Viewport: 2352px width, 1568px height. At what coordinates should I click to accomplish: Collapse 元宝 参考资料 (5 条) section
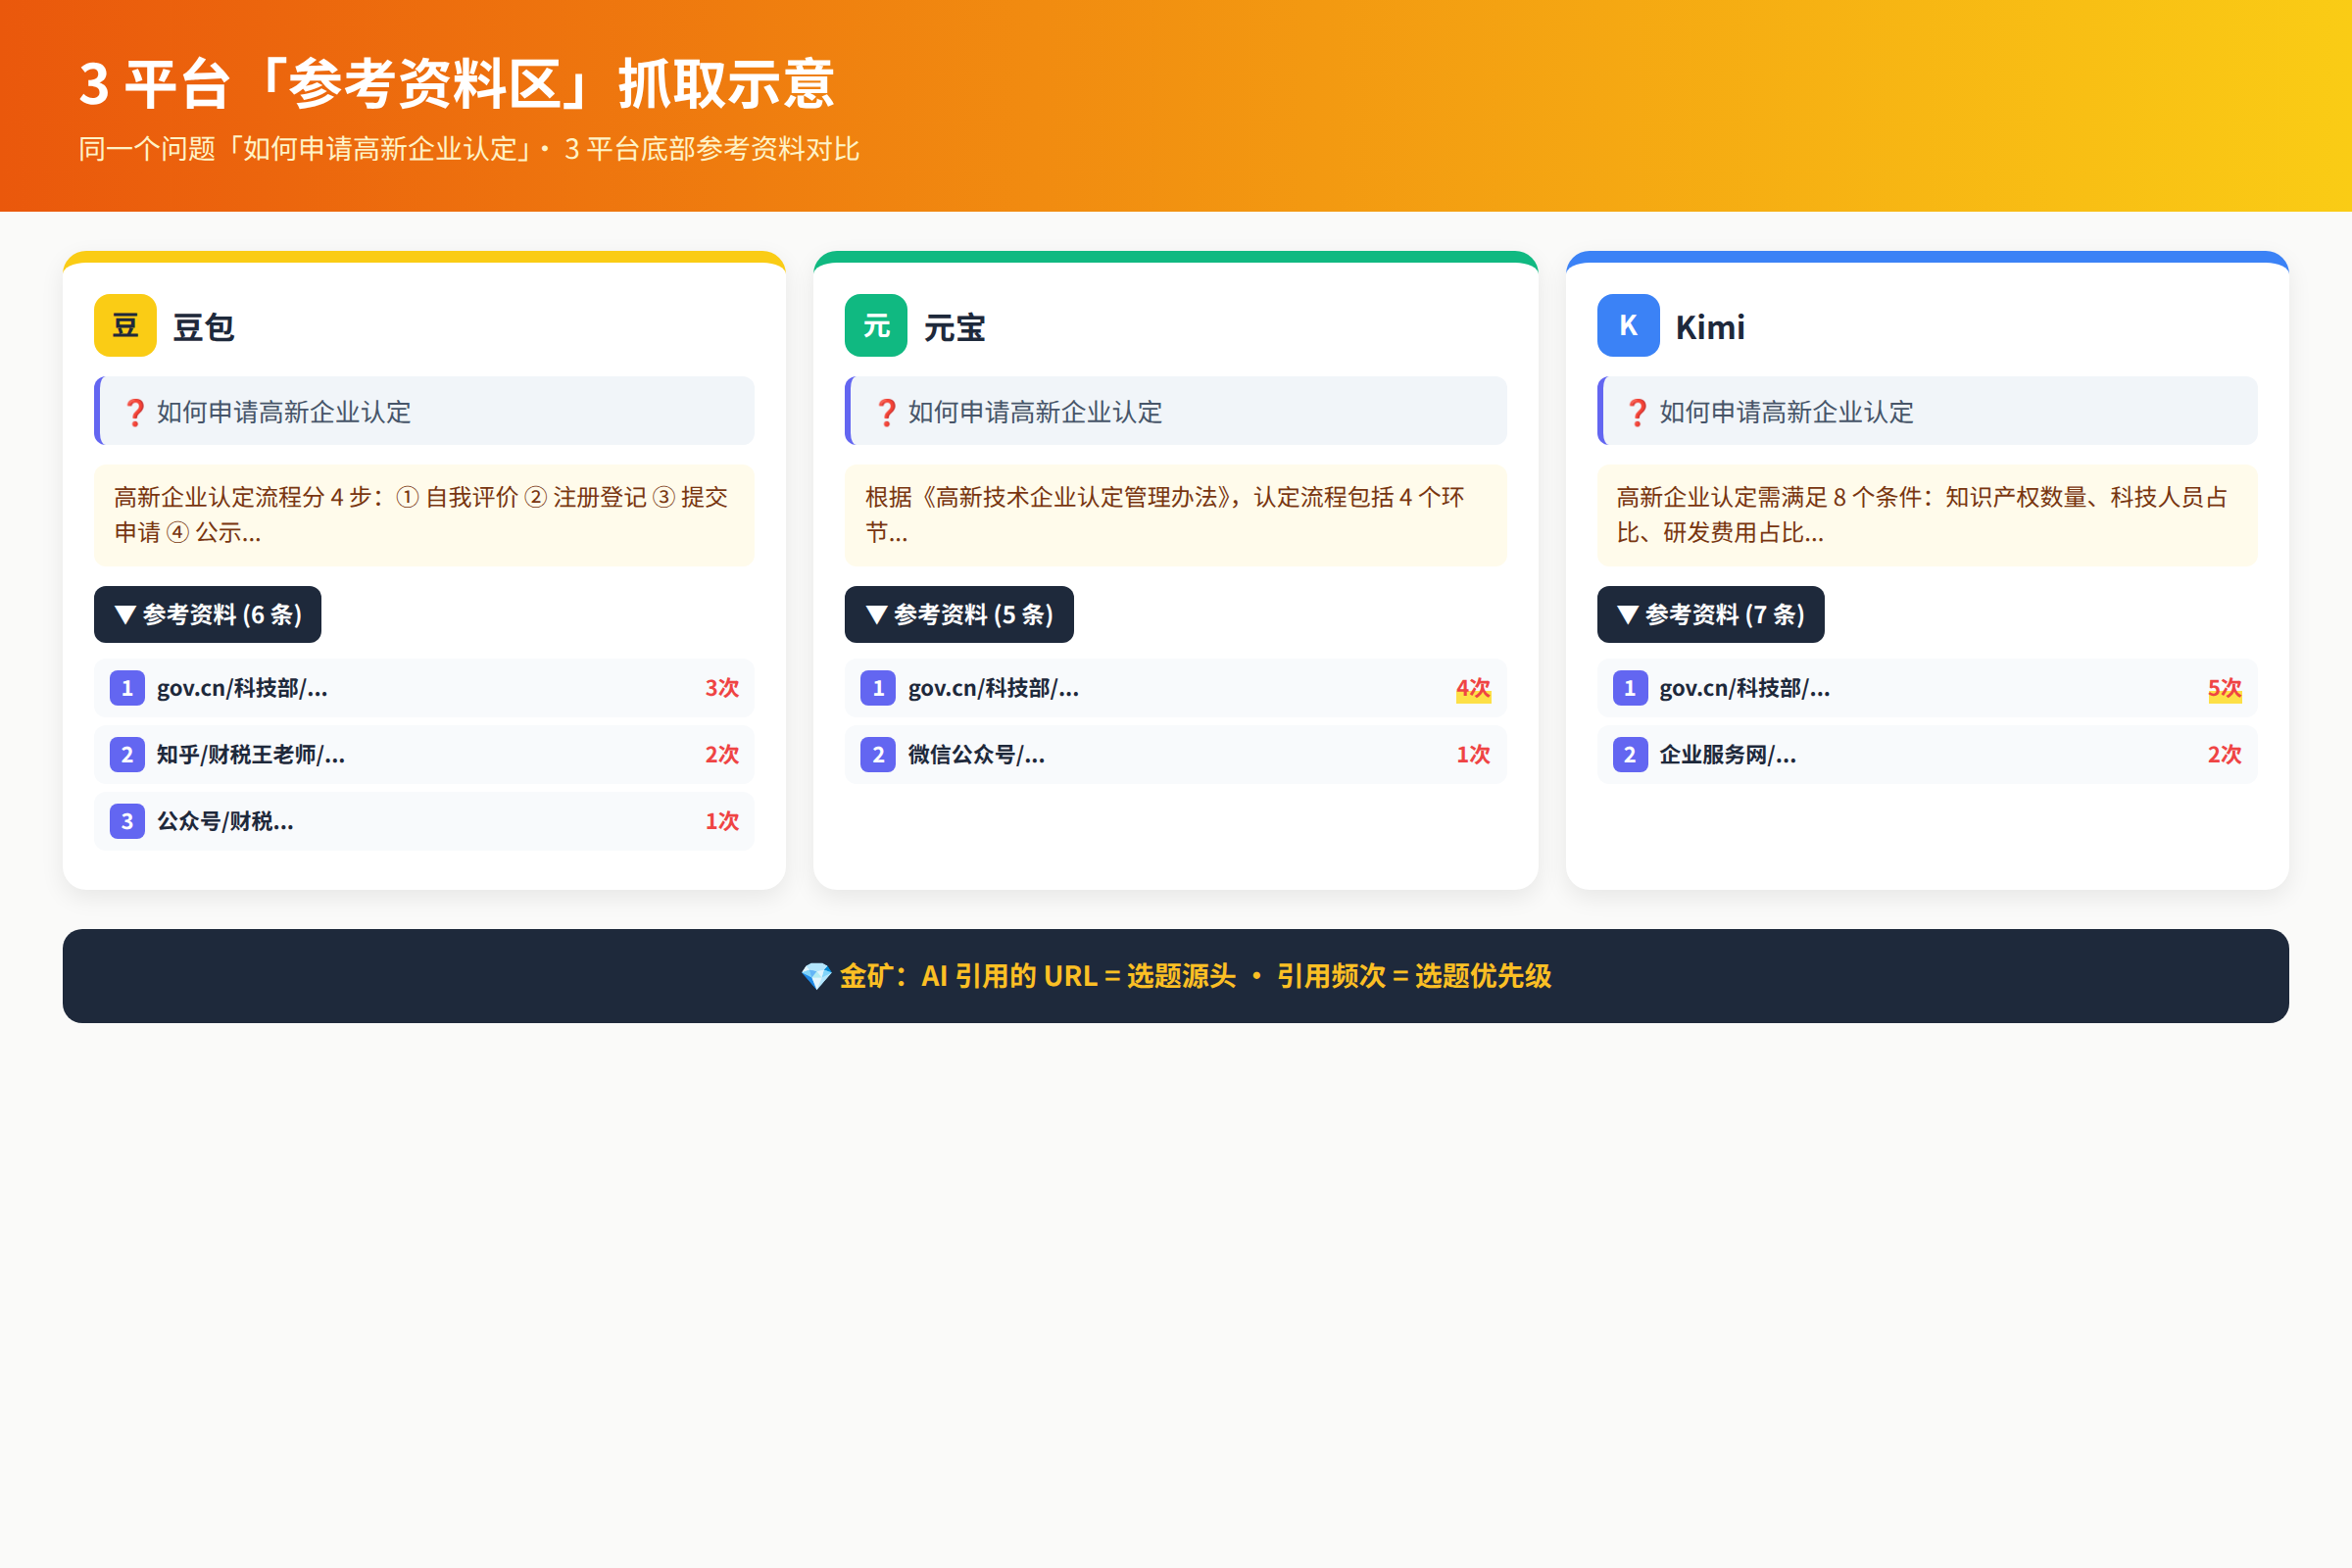point(959,614)
